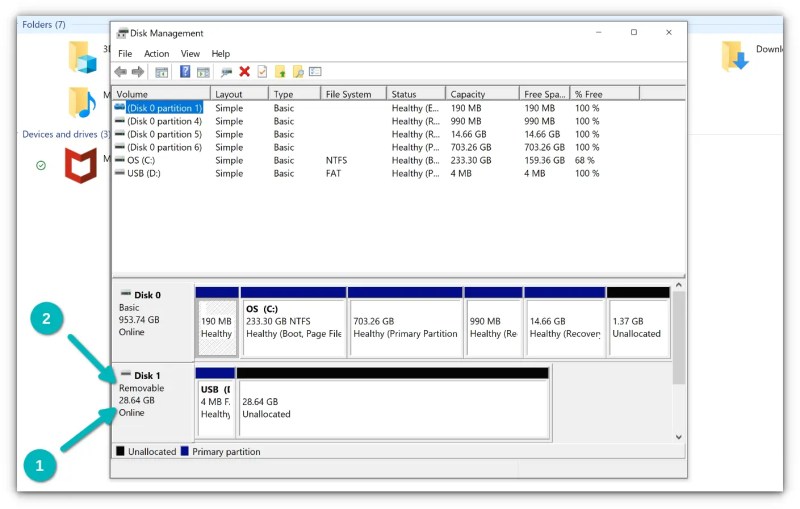Open the File menu
Image resolution: width=800 pixels, height=509 pixels.
click(x=125, y=54)
